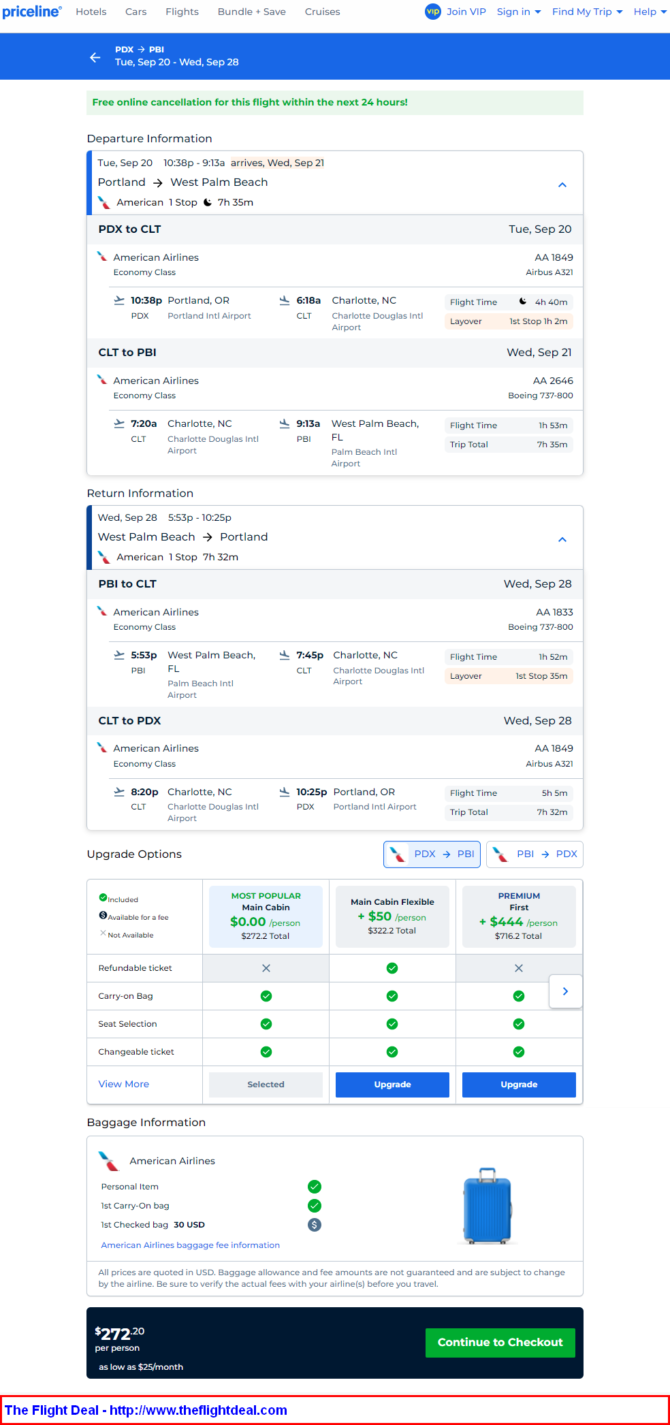Click Trip Total 7h 32m value
670x1425 pixels.
[551, 812]
